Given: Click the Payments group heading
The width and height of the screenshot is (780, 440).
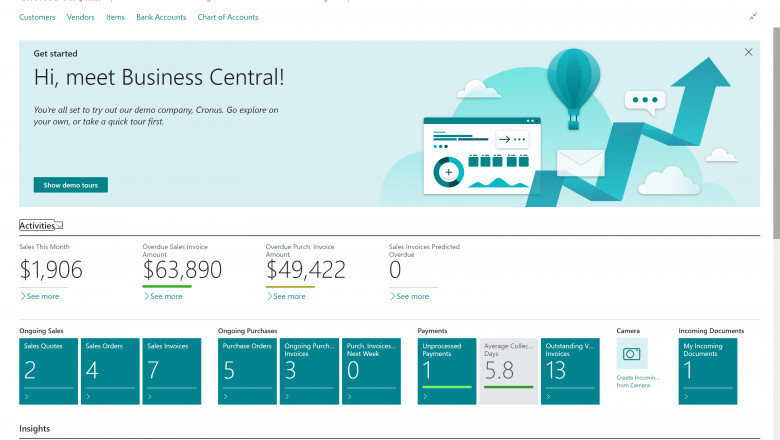Looking at the screenshot, I should click(x=432, y=331).
